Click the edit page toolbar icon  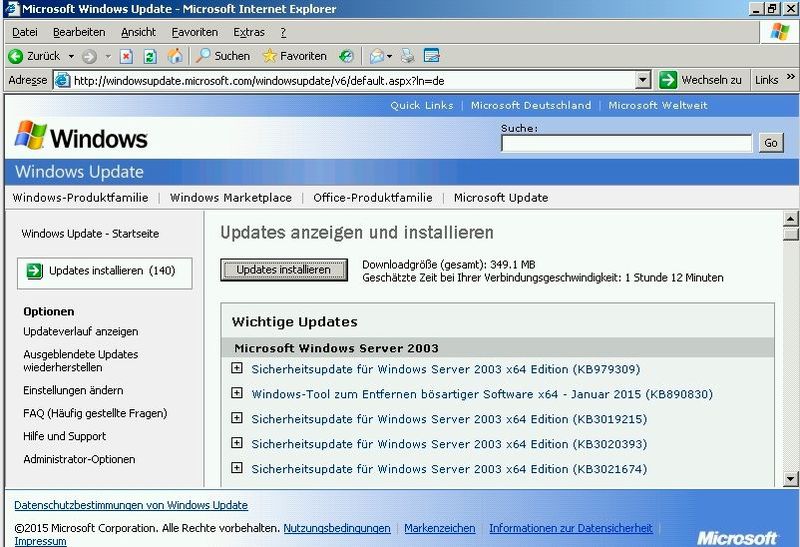coord(432,56)
